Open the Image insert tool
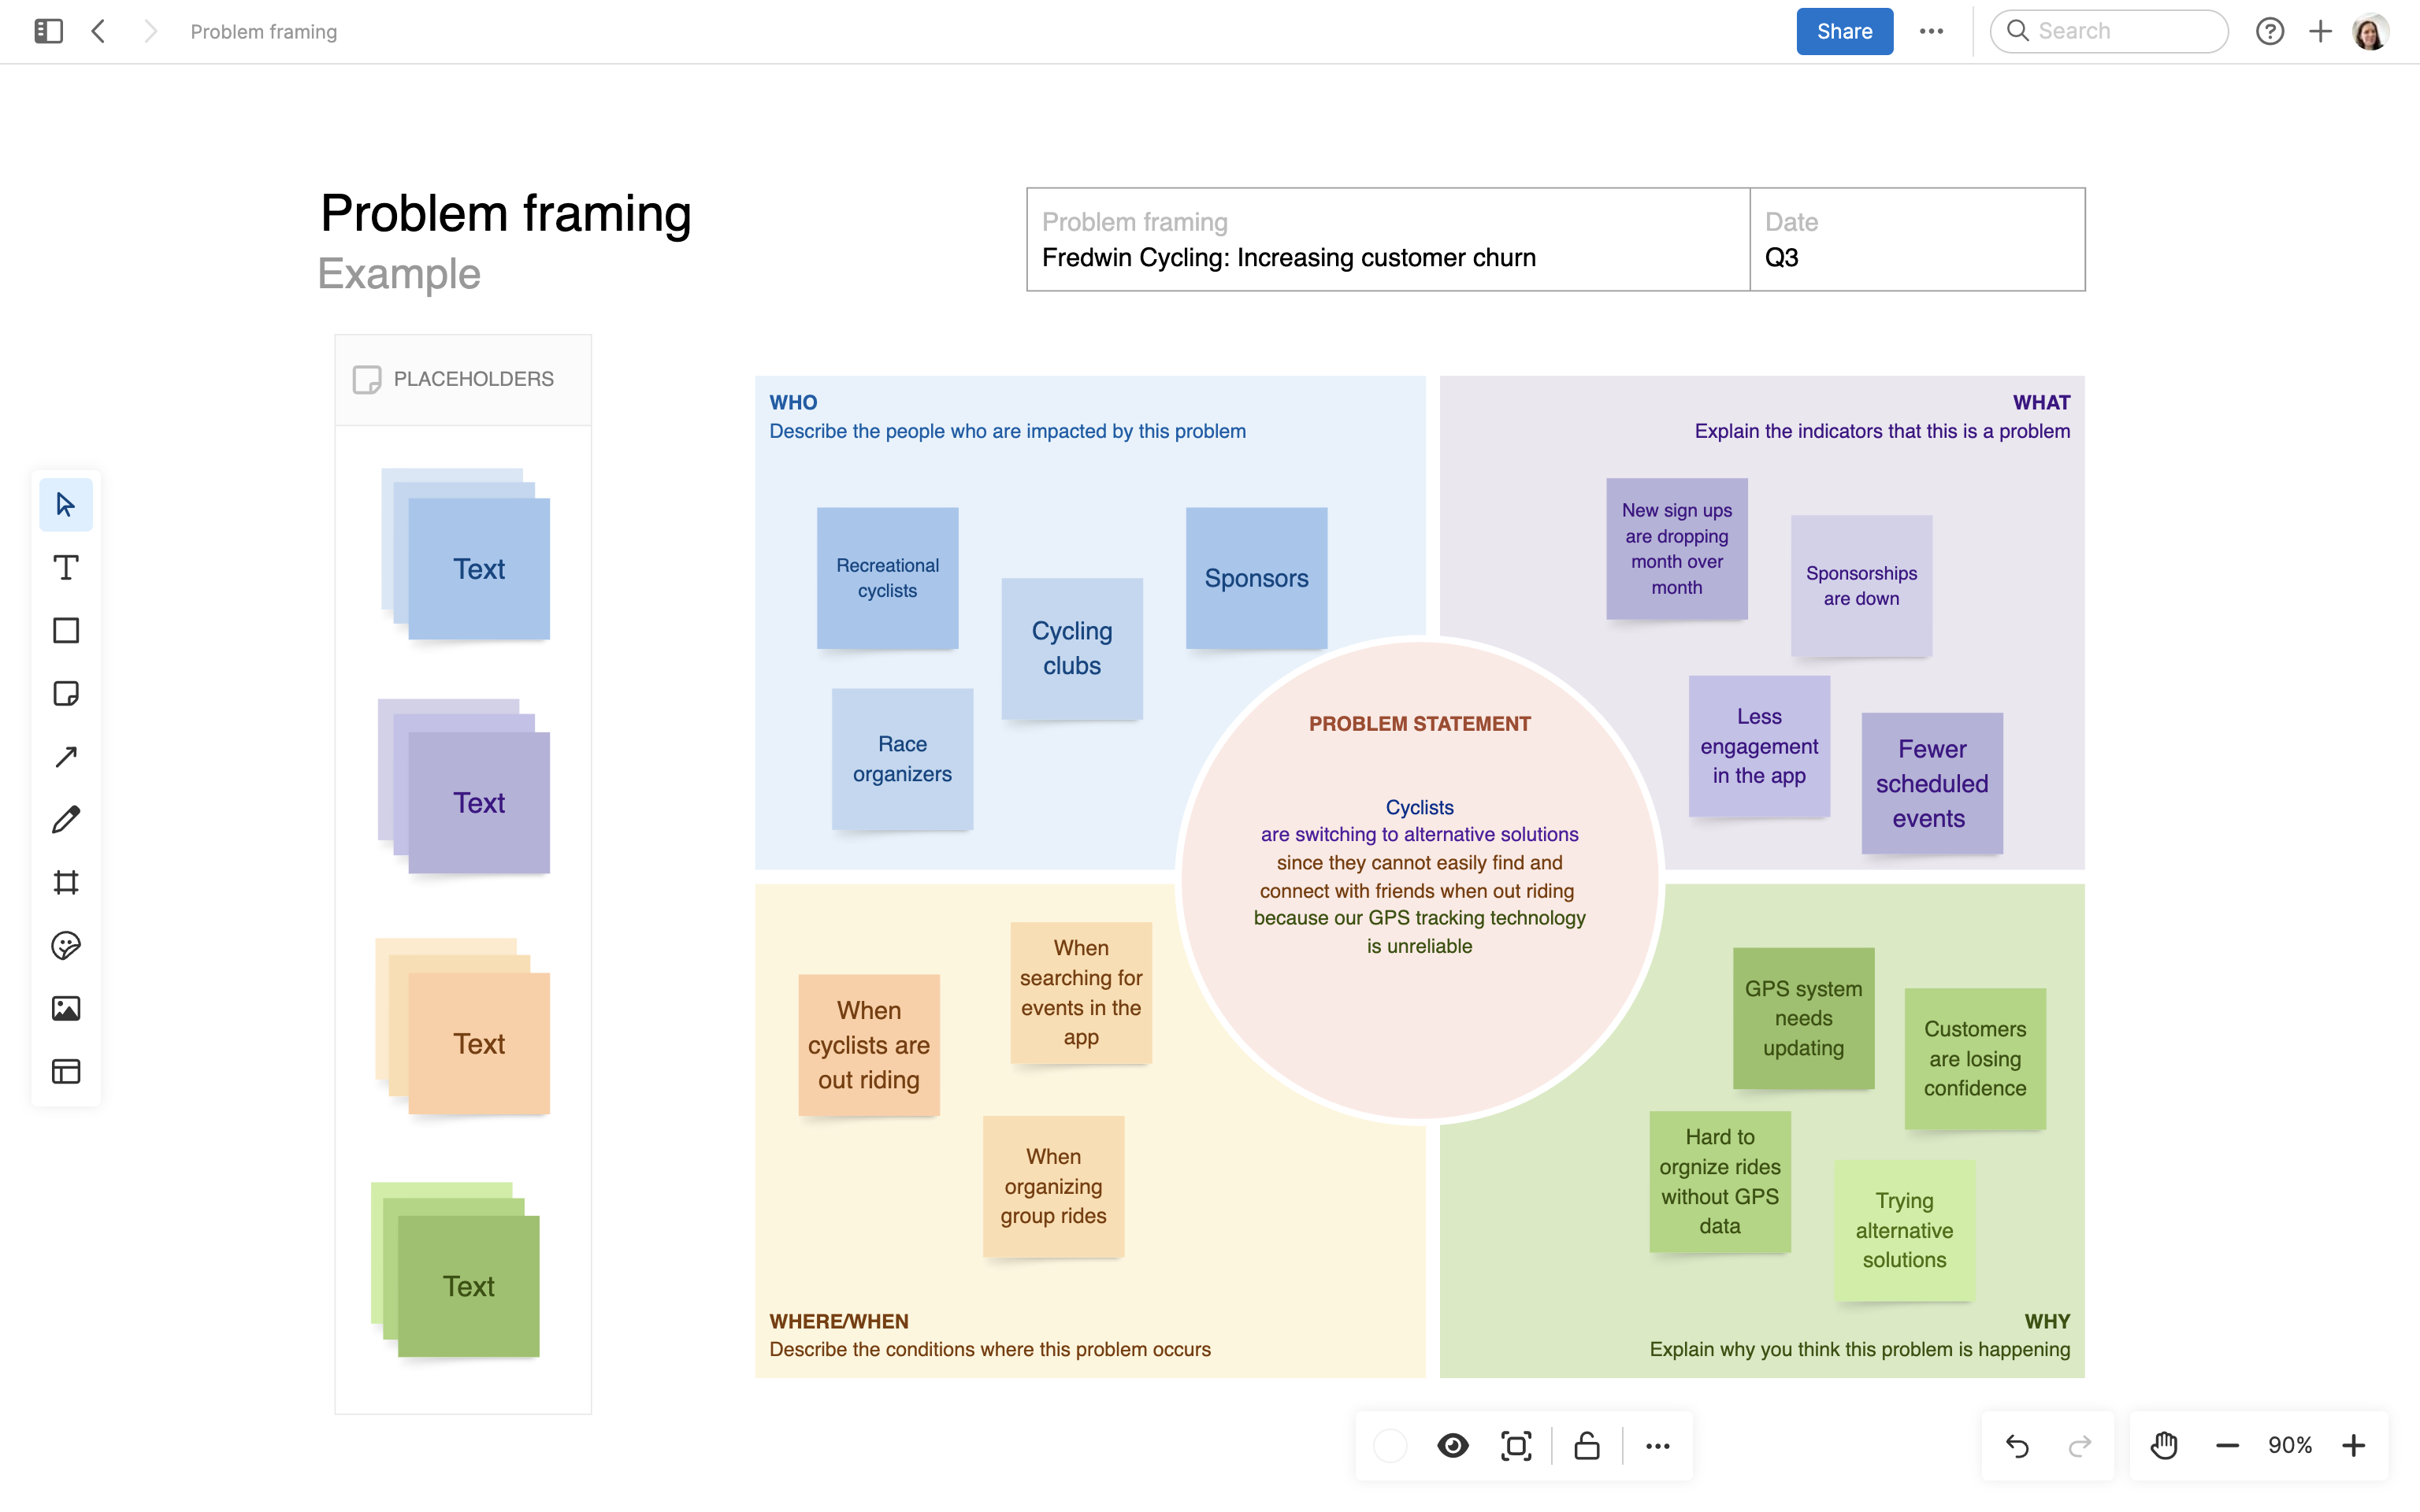The image size is (2420, 1512). click(x=66, y=1009)
